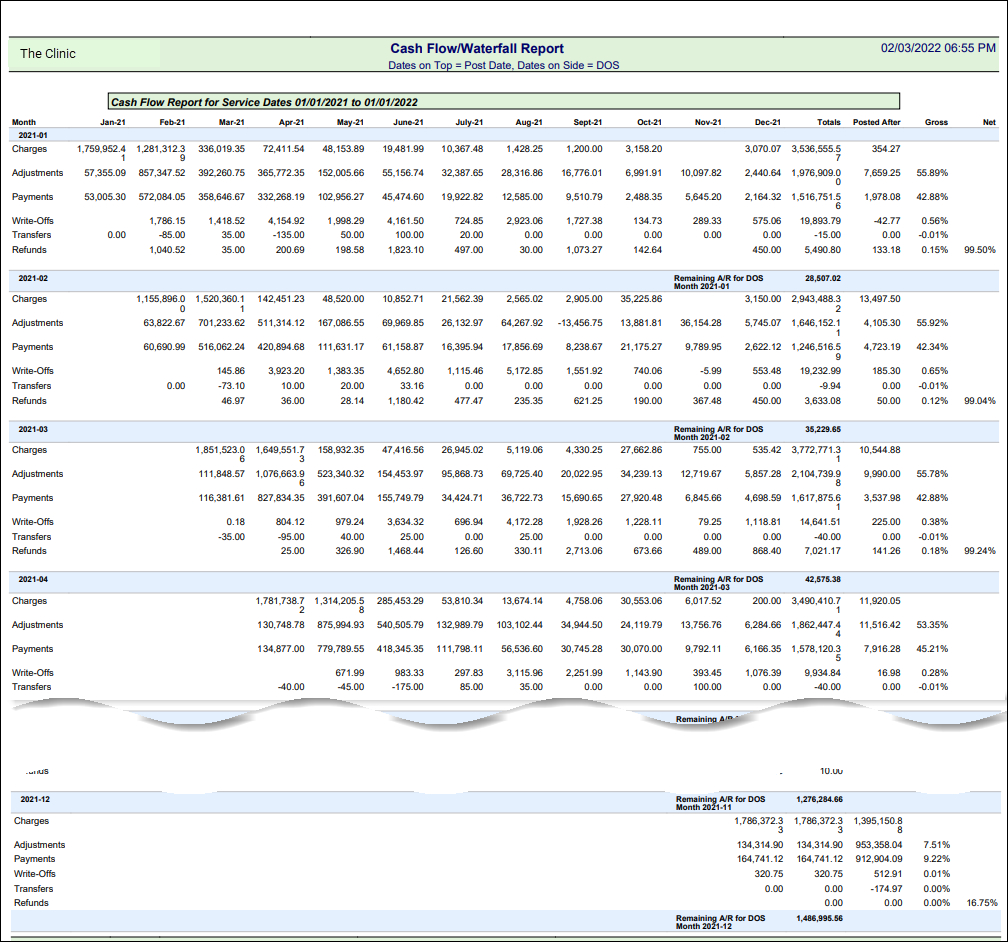1008x942 pixels.
Task: Click The Clinic name in header
Action: pos(48,53)
